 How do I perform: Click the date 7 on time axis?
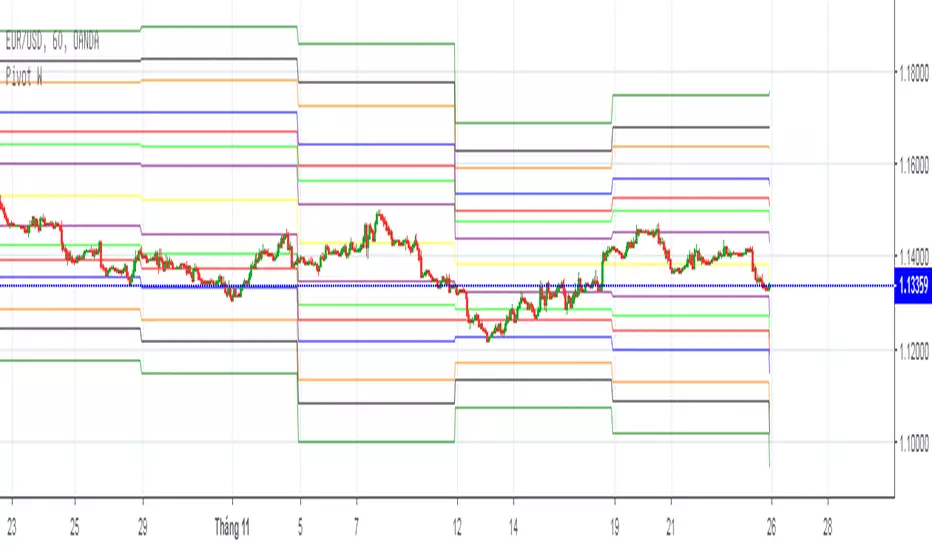(356, 527)
